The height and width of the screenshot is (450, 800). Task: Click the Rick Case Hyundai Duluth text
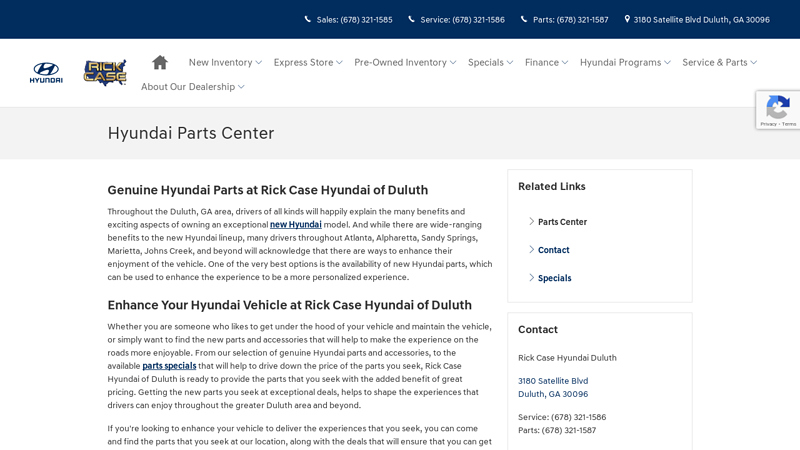pos(567,358)
